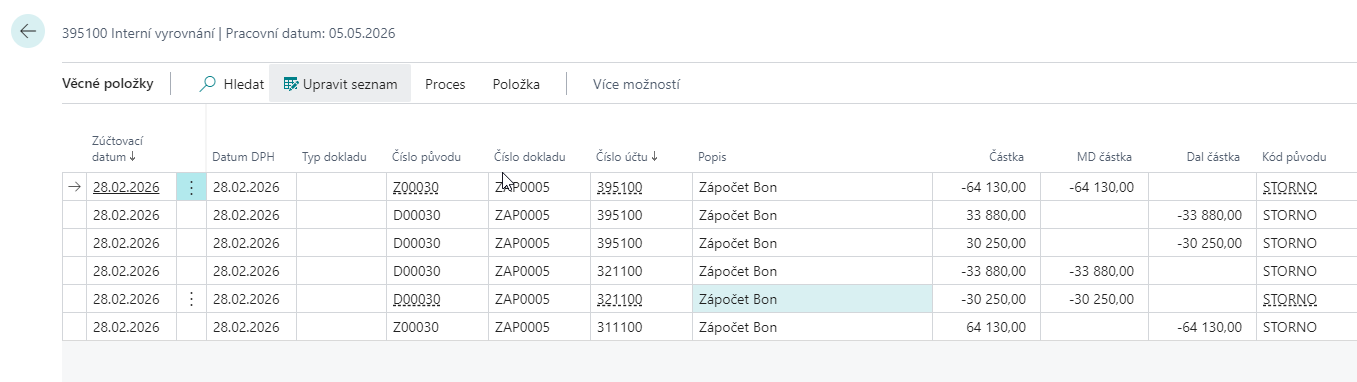Screen dimensions: 1357x382
Task: Select Z00030 in the last row
Action: coord(416,327)
